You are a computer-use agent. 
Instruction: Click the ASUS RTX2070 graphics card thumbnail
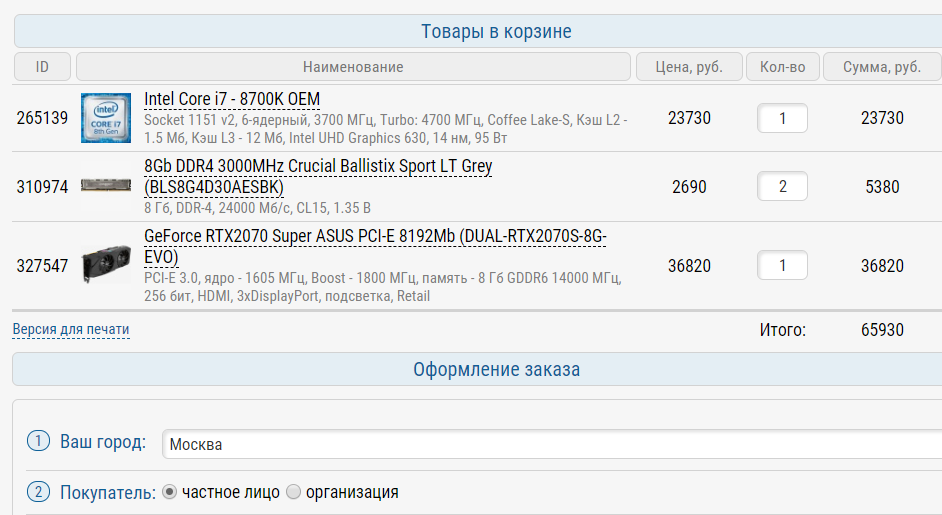(106, 265)
